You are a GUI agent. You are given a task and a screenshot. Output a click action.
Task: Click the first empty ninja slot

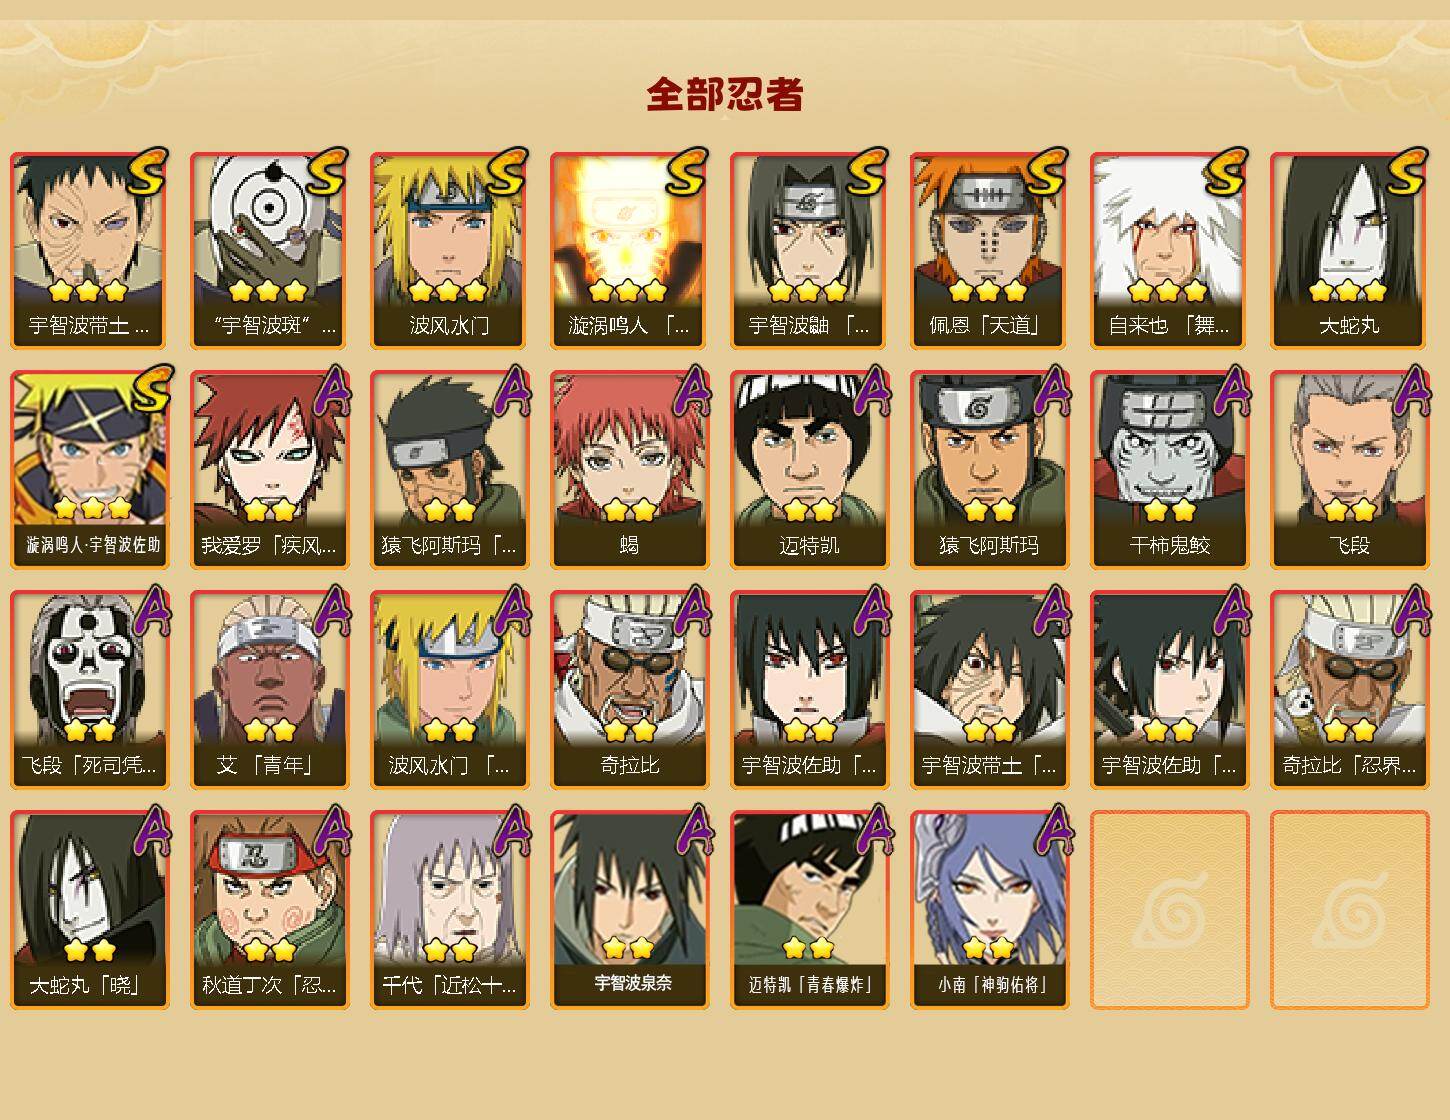tap(1169, 910)
